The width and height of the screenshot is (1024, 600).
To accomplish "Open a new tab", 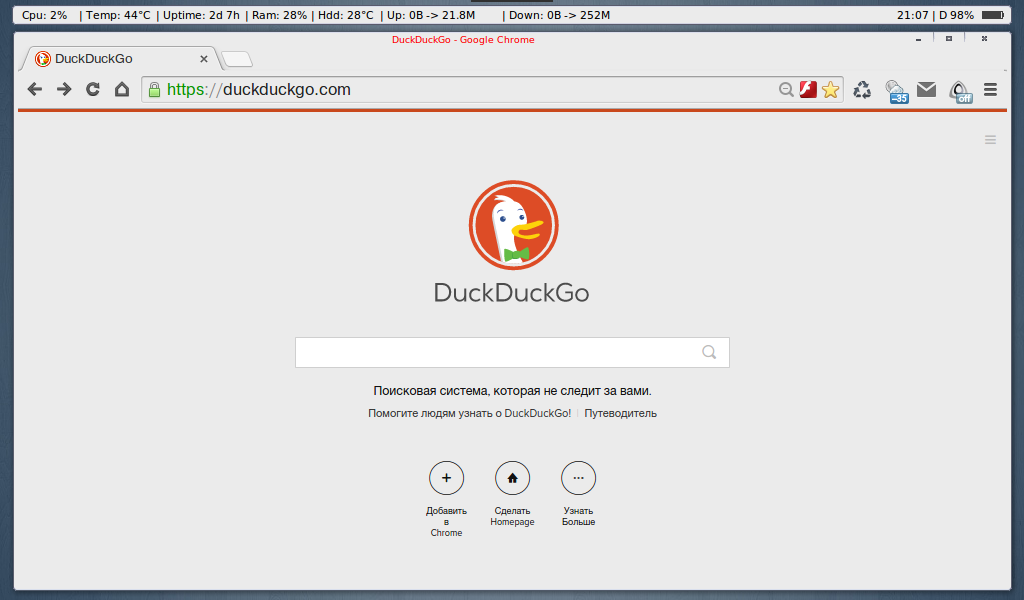I will 236,59.
